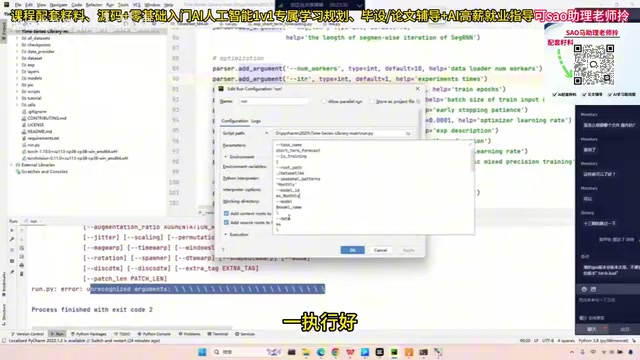Click expand icon in Parameters text box
640x360 pixels.
tap(469, 144)
